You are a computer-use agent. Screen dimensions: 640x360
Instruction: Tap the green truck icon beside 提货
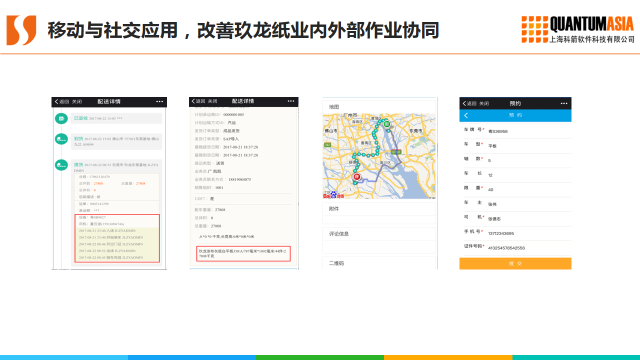click(x=61, y=165)
